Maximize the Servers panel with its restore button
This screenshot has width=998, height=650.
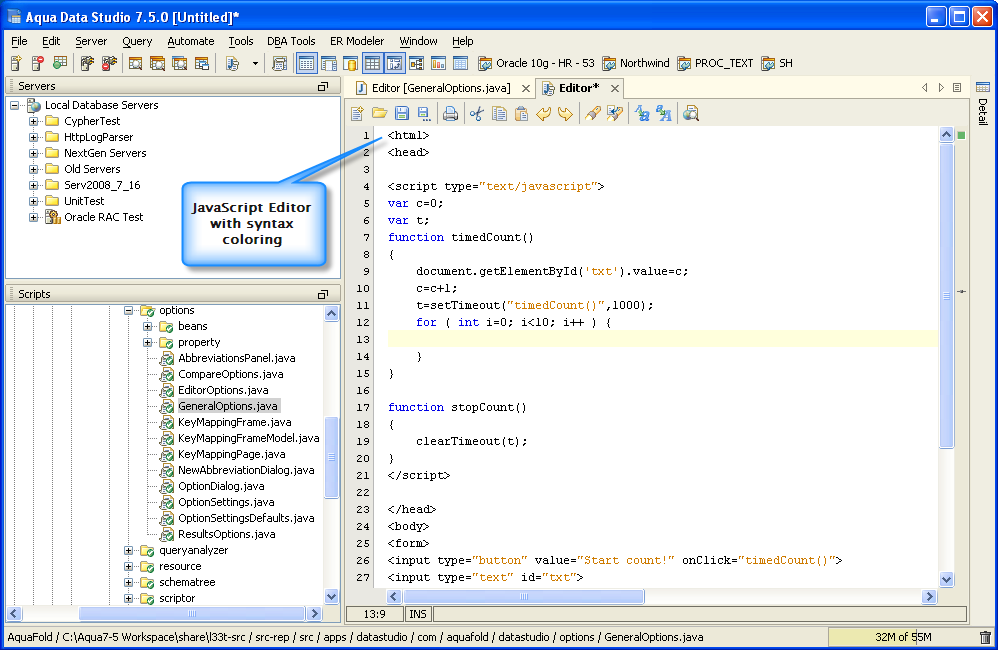point(323,87)
